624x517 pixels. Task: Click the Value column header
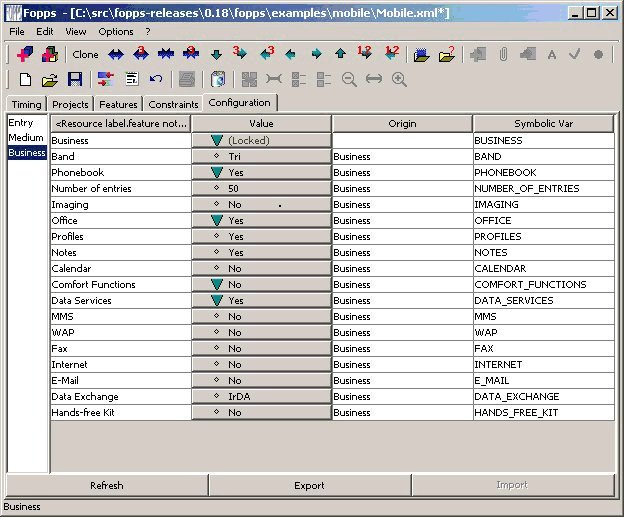261,124
